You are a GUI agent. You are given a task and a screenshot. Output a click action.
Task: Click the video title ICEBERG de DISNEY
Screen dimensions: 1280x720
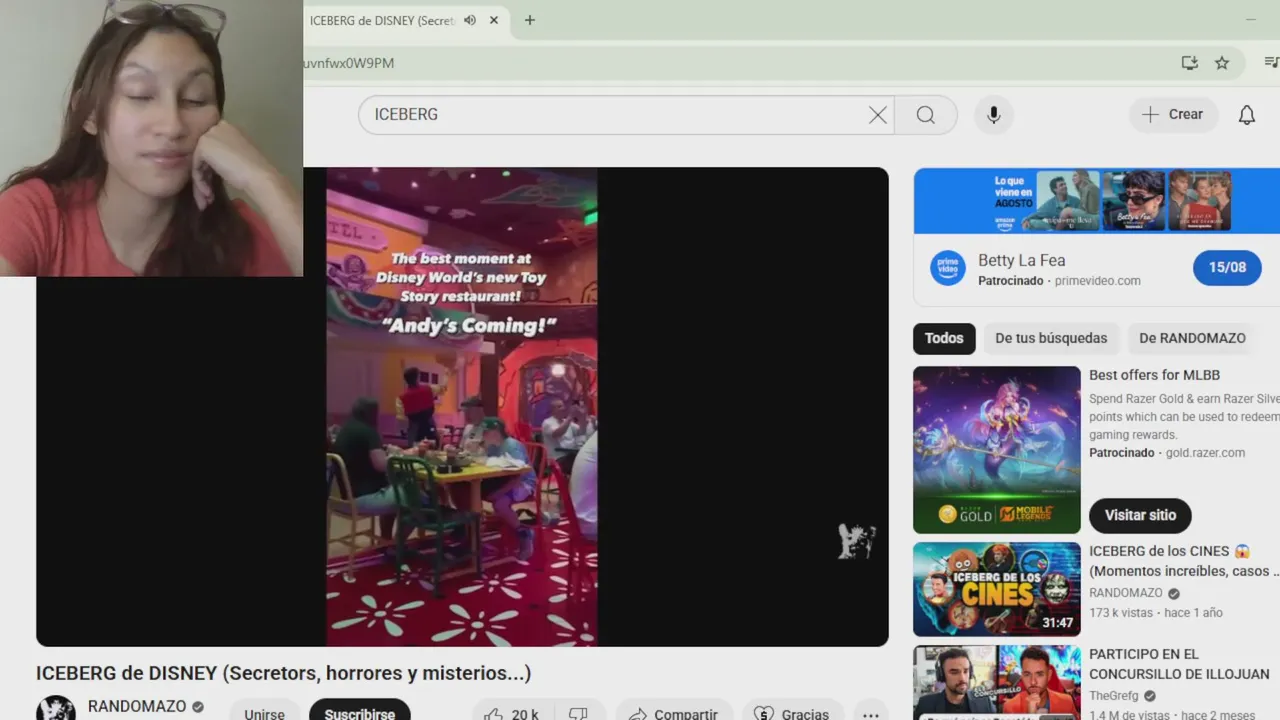284,673
